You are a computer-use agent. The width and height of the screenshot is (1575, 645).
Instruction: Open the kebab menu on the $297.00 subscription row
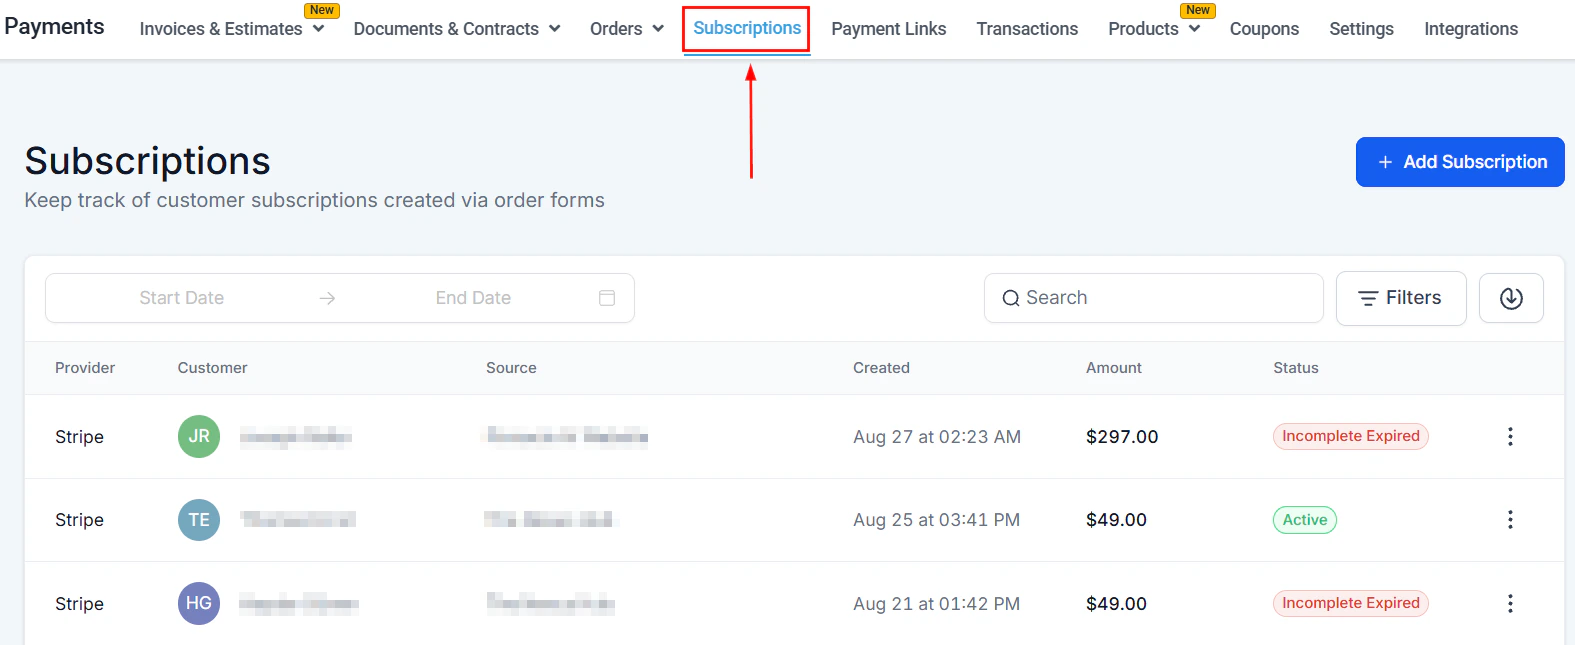[1510, 437]
